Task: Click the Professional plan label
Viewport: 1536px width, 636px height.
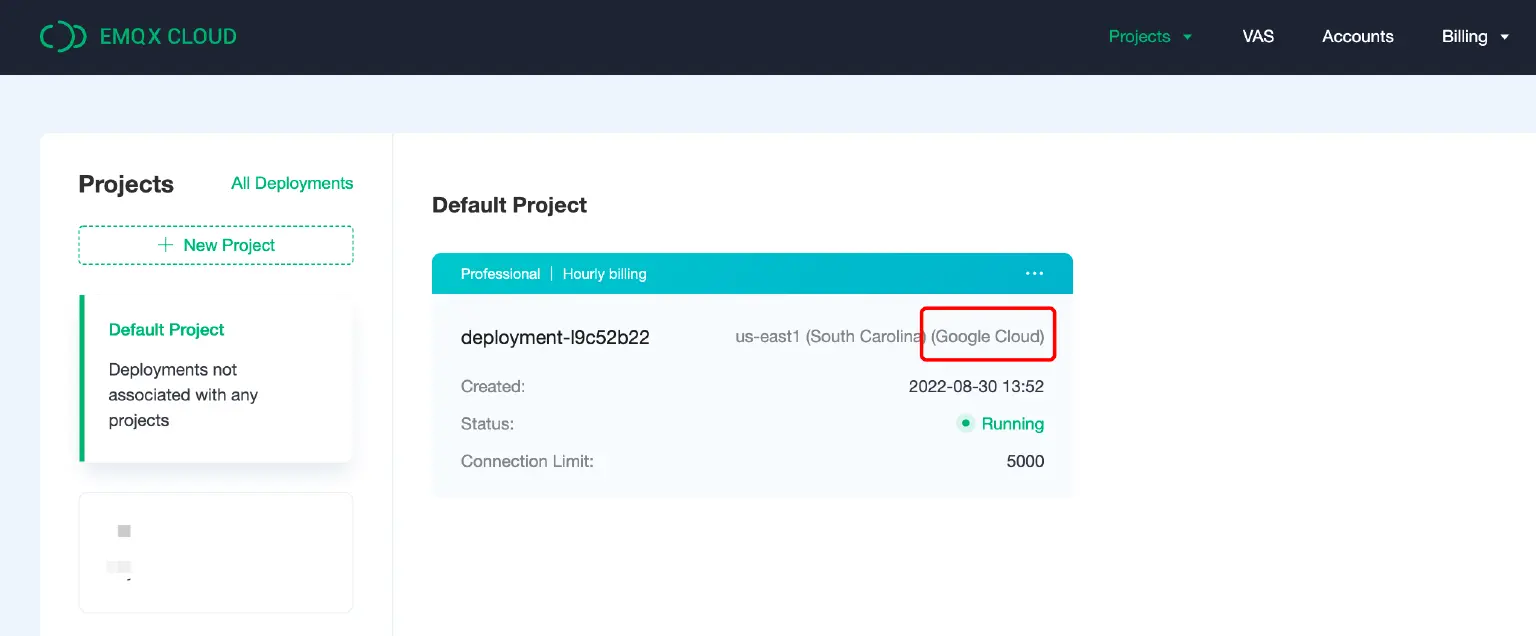Action: [x=500, y=274]
